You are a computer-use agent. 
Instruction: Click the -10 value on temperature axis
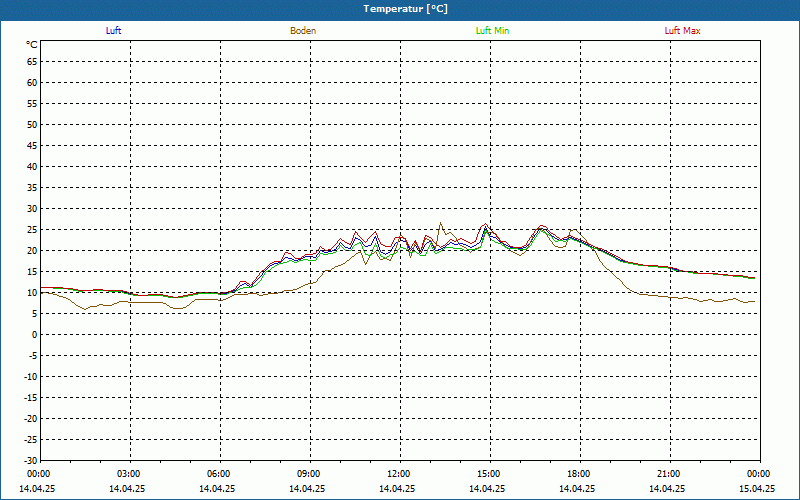31,377
